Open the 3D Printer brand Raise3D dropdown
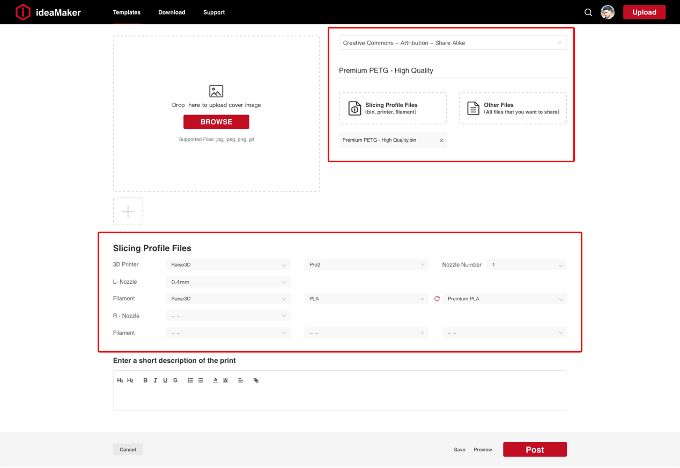The image size is (680, 468). point(228,265)
